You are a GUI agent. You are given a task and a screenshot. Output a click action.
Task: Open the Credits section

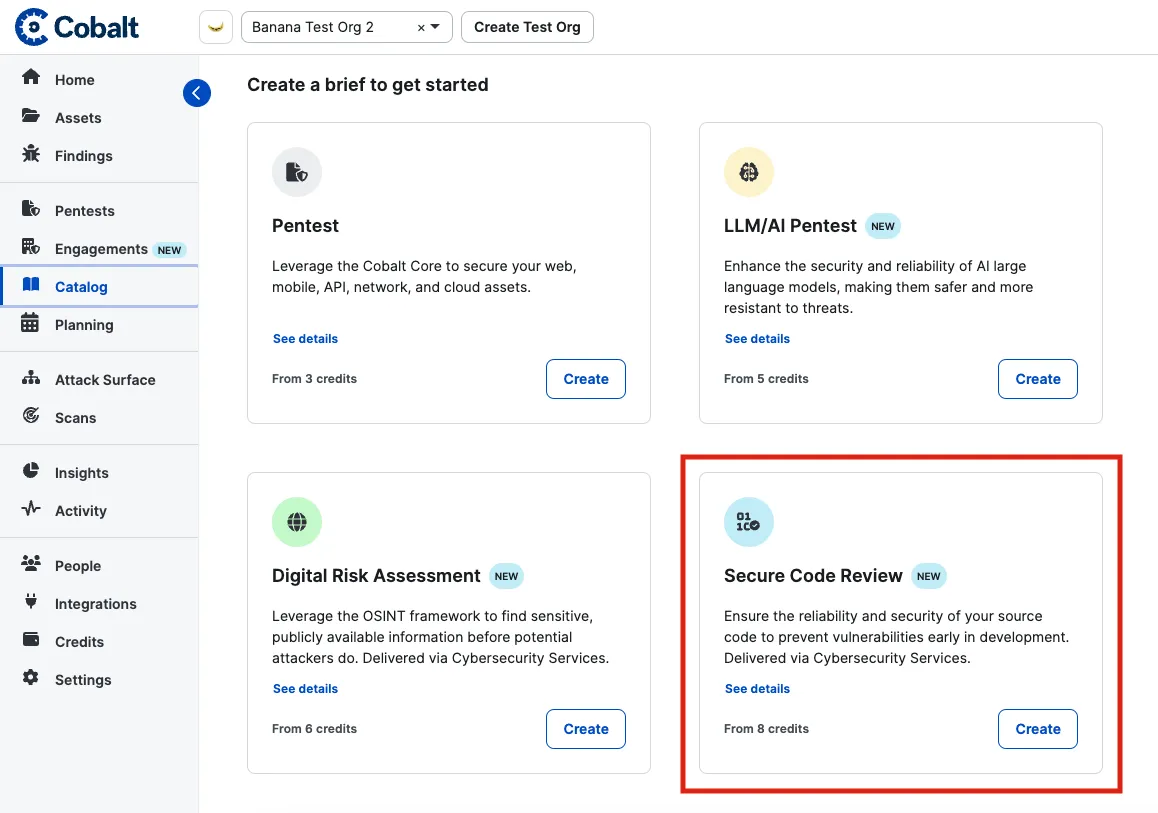pos(78,641)
